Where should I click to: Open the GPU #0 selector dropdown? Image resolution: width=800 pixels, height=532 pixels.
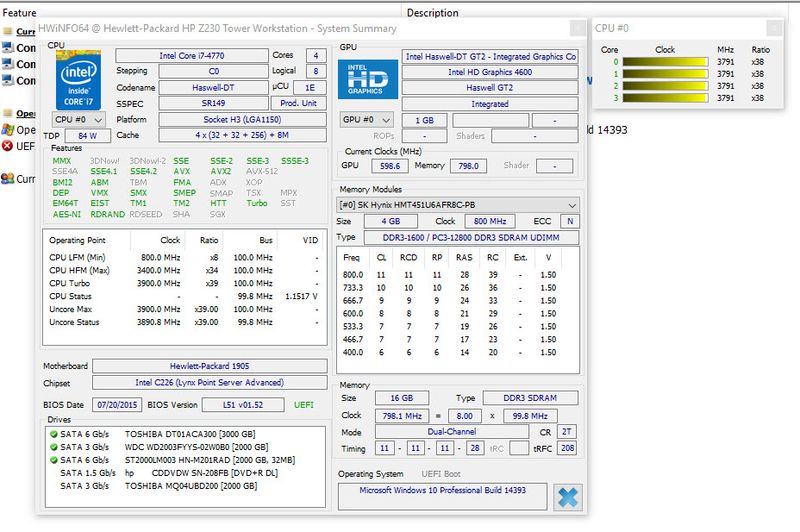[x=366, y=120]
